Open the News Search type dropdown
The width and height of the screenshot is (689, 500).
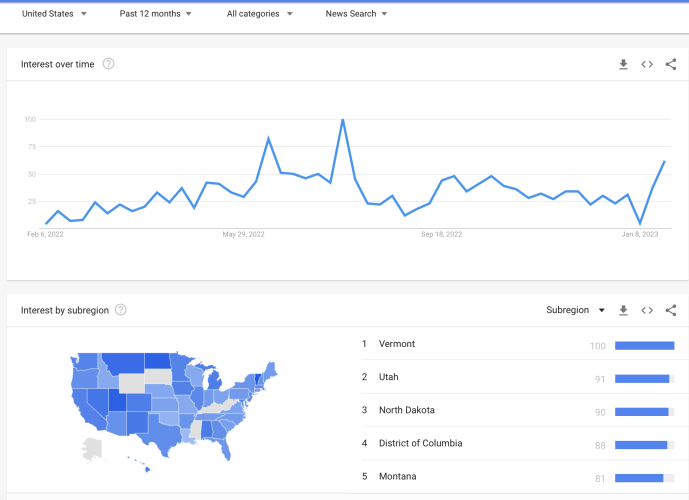[x=356, y=14]
